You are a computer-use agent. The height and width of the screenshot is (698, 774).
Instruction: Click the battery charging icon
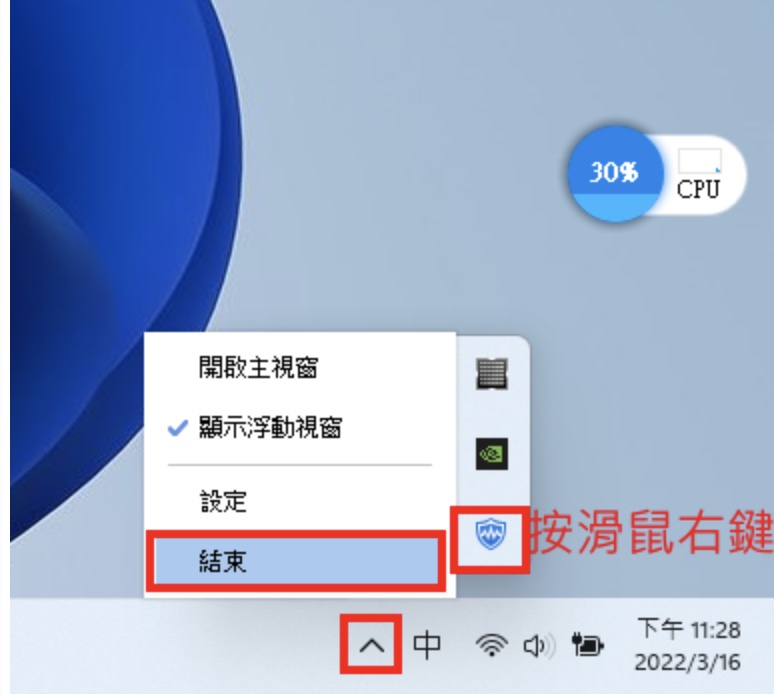click(587, 645)
